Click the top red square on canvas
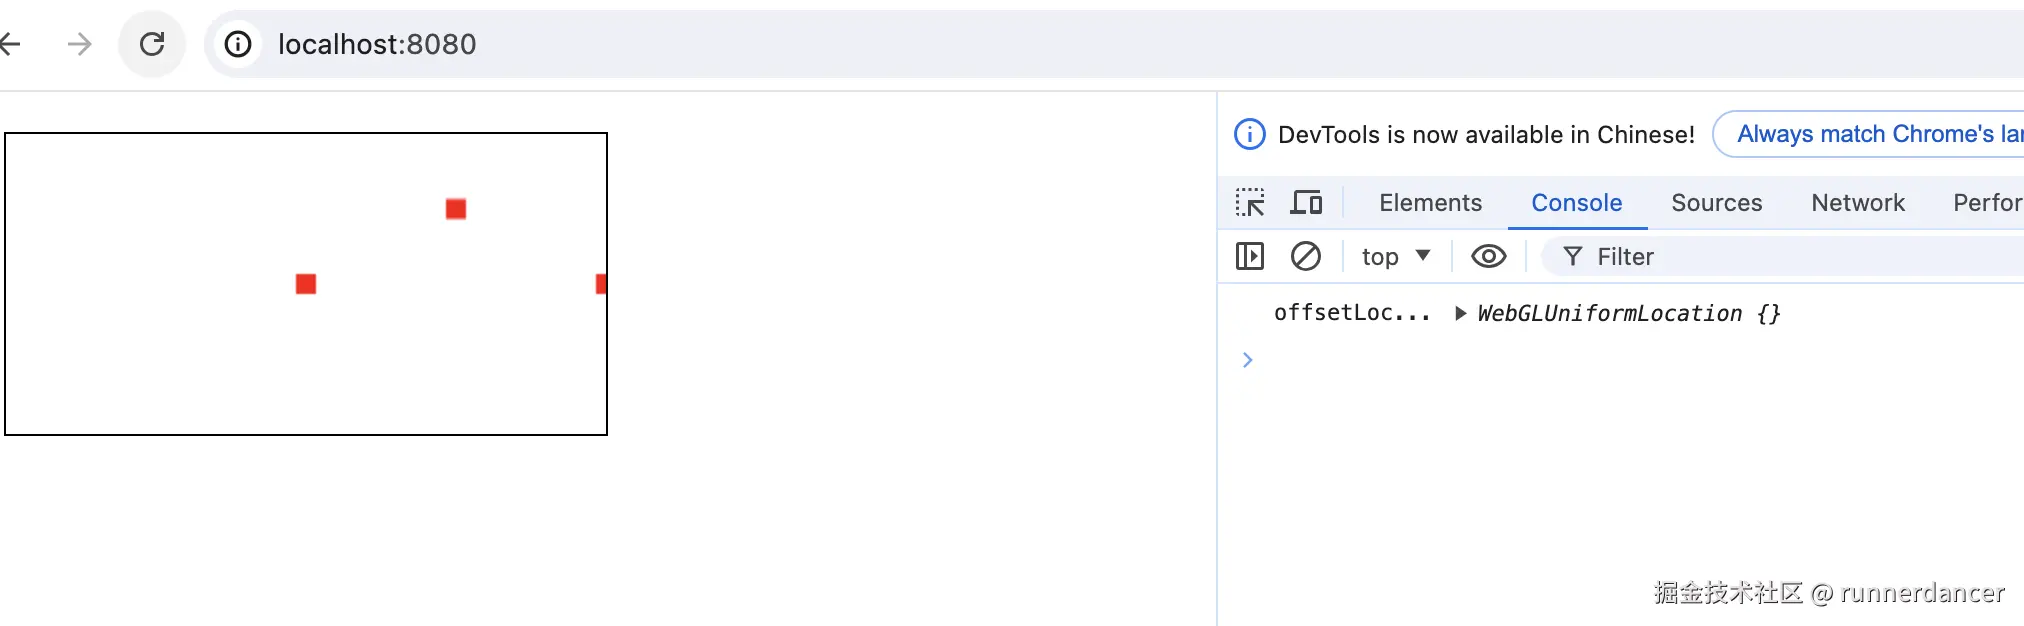The image size is (2024, 626). [456, 209]
